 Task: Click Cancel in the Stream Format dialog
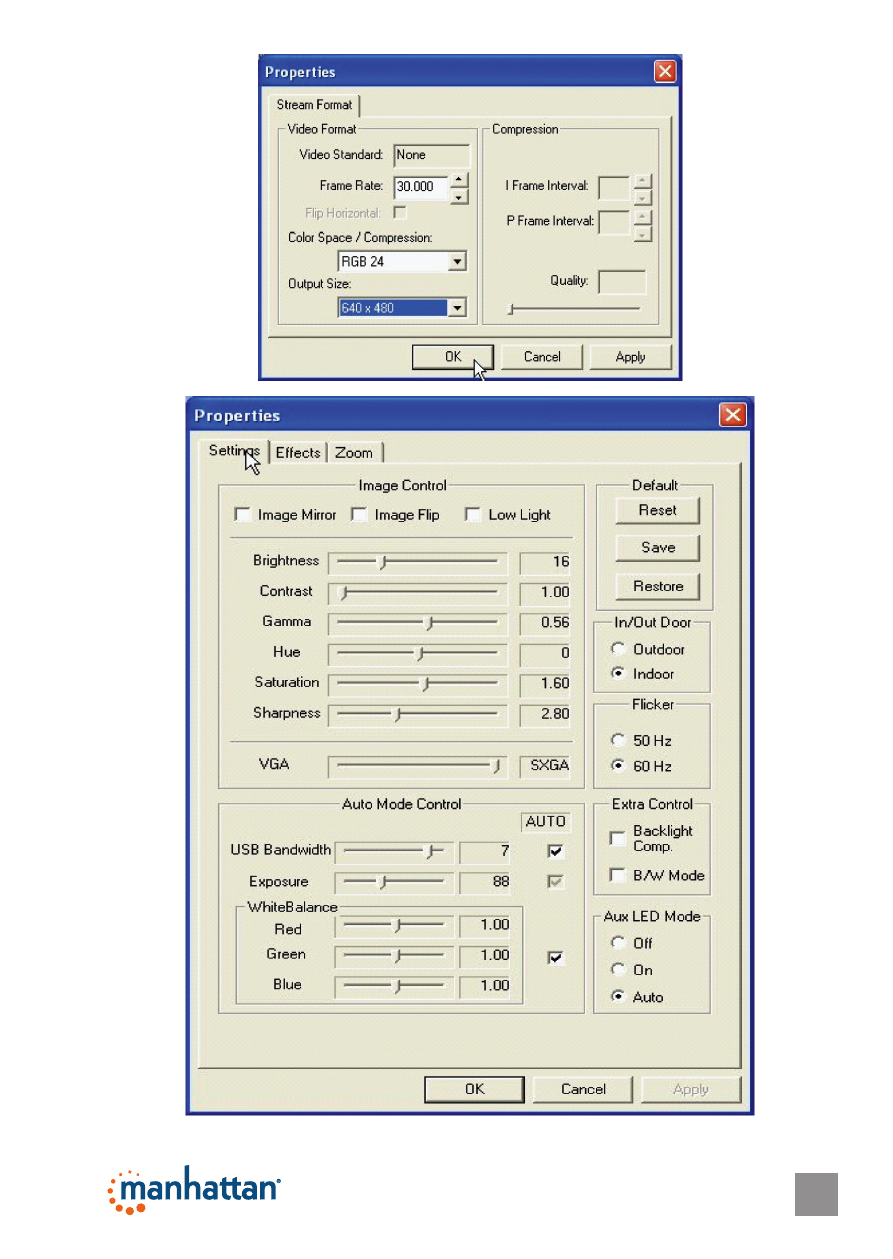coord(542,357)
